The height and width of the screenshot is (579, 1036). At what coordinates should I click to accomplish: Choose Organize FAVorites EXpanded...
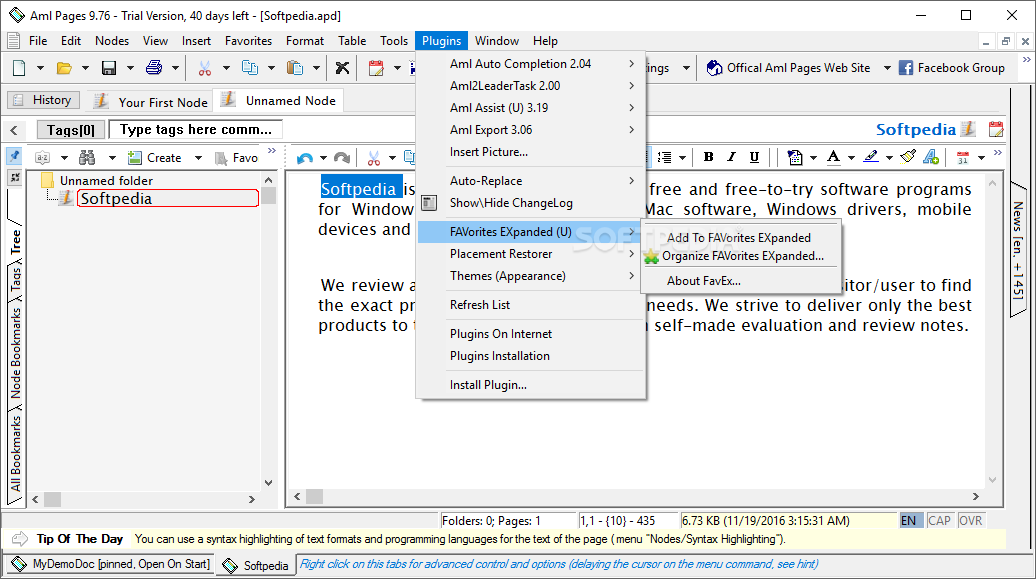click(743, 256)
